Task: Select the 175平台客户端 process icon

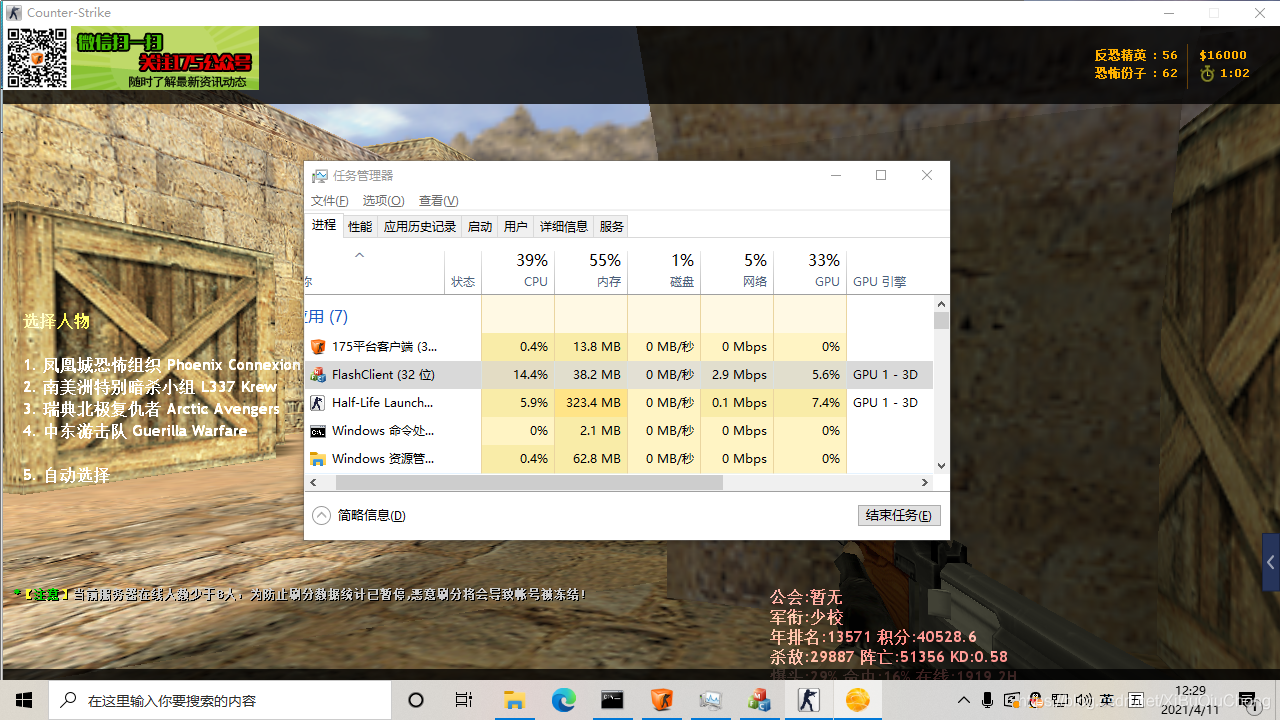Action: (x=318, y=347)
